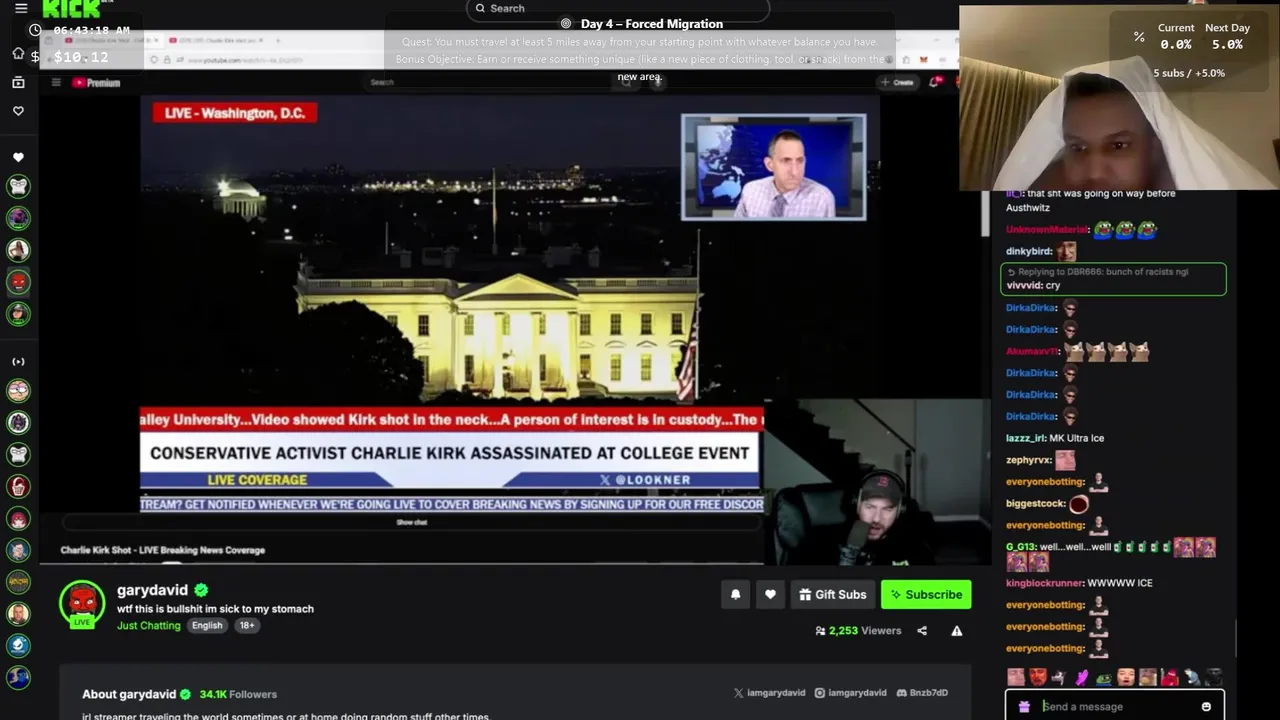
Task: Toggle the heart follow button beside Gift Subs
Action: point(770,594)
